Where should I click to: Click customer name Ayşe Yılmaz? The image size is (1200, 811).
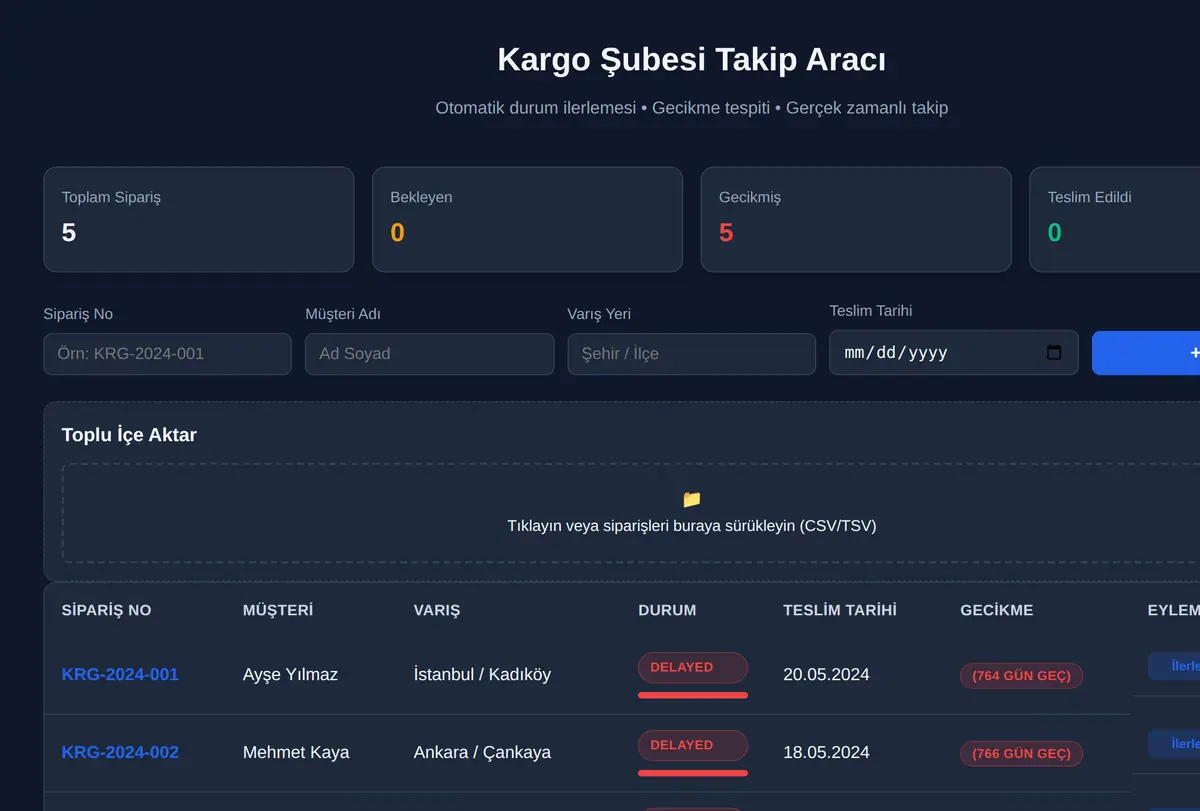pos(290,675)
